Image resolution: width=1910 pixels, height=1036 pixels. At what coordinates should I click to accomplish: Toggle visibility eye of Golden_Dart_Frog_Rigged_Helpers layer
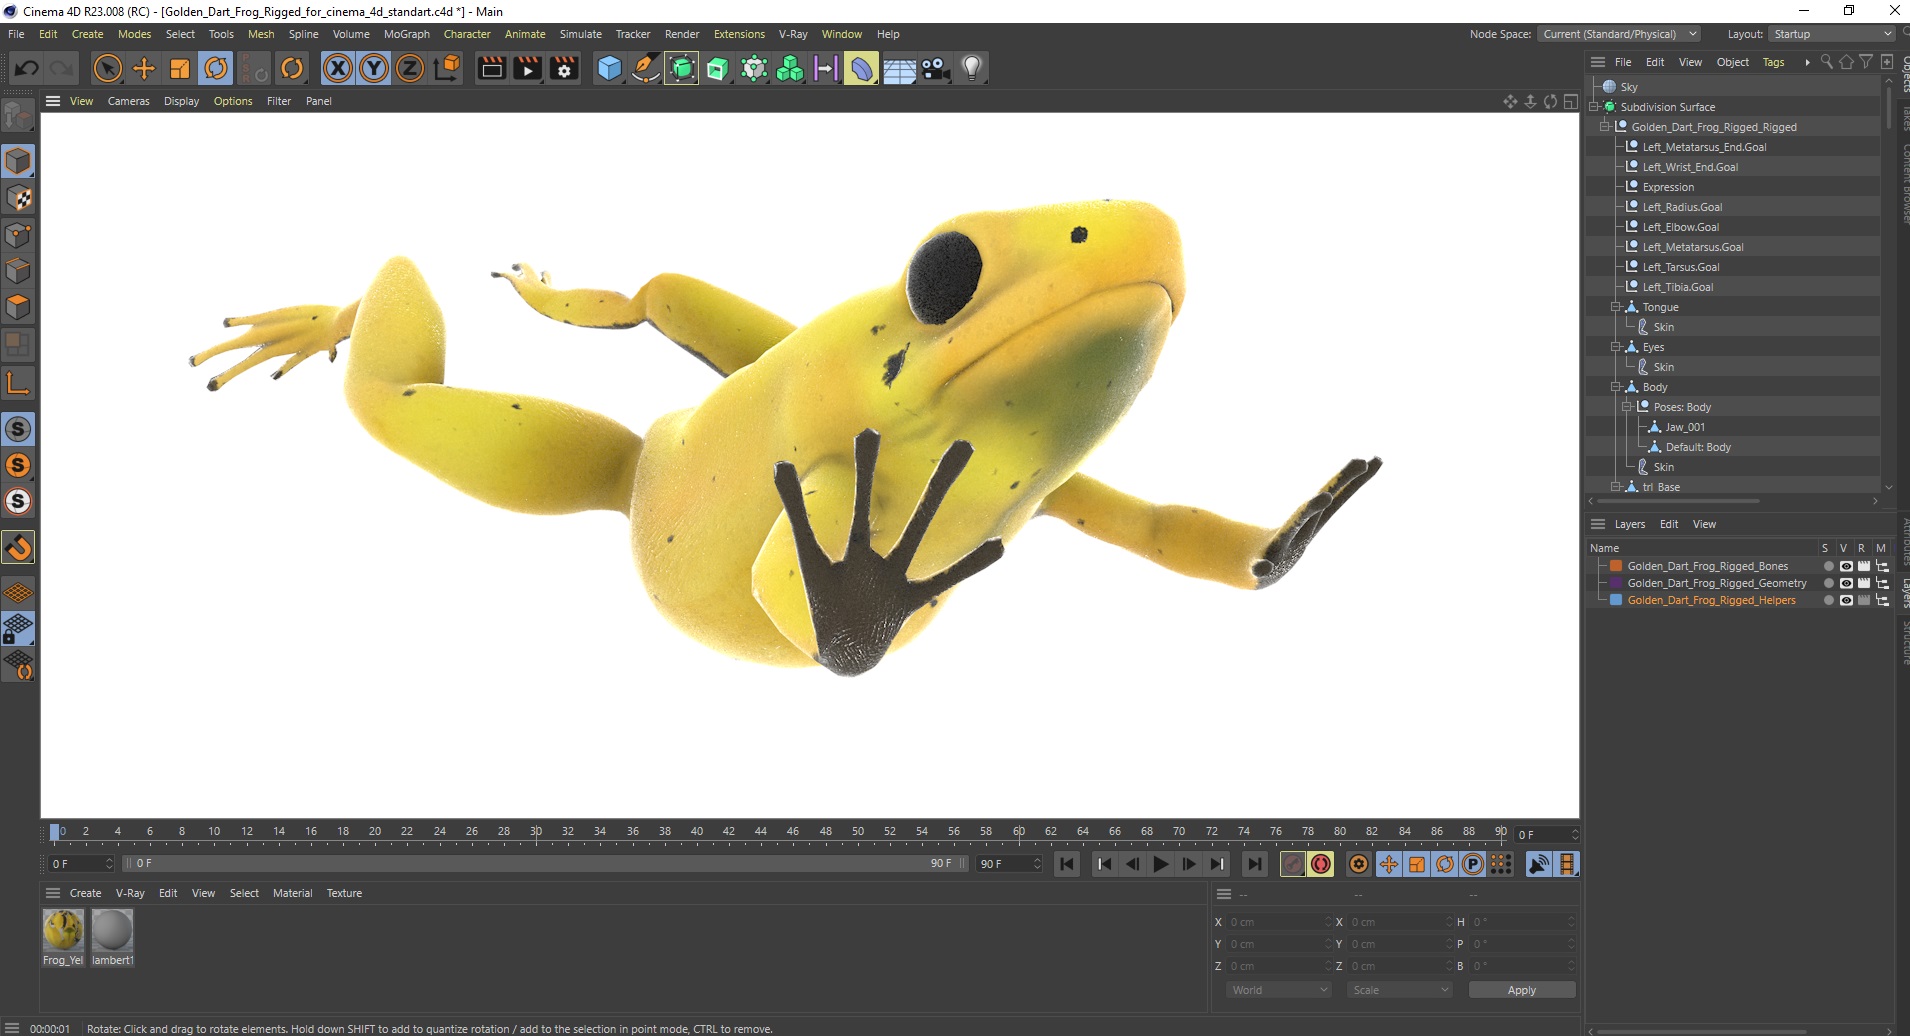(1846, 600)
